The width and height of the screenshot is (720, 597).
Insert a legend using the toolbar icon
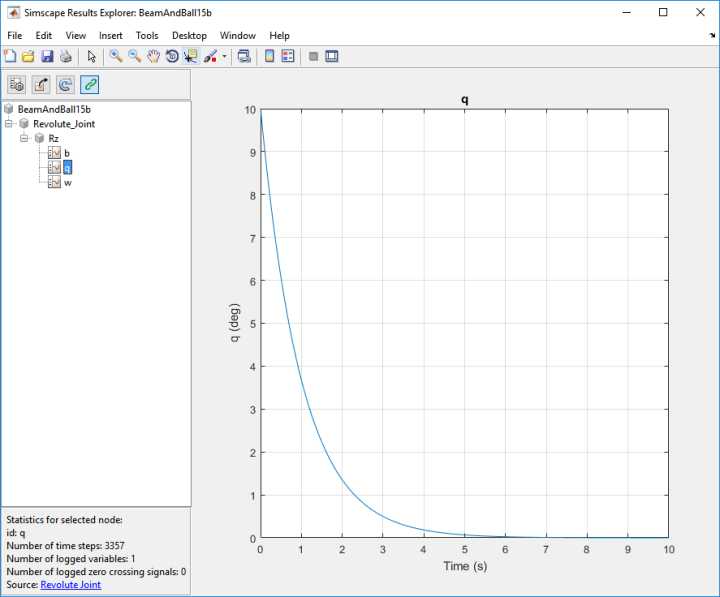pos(288,56)
